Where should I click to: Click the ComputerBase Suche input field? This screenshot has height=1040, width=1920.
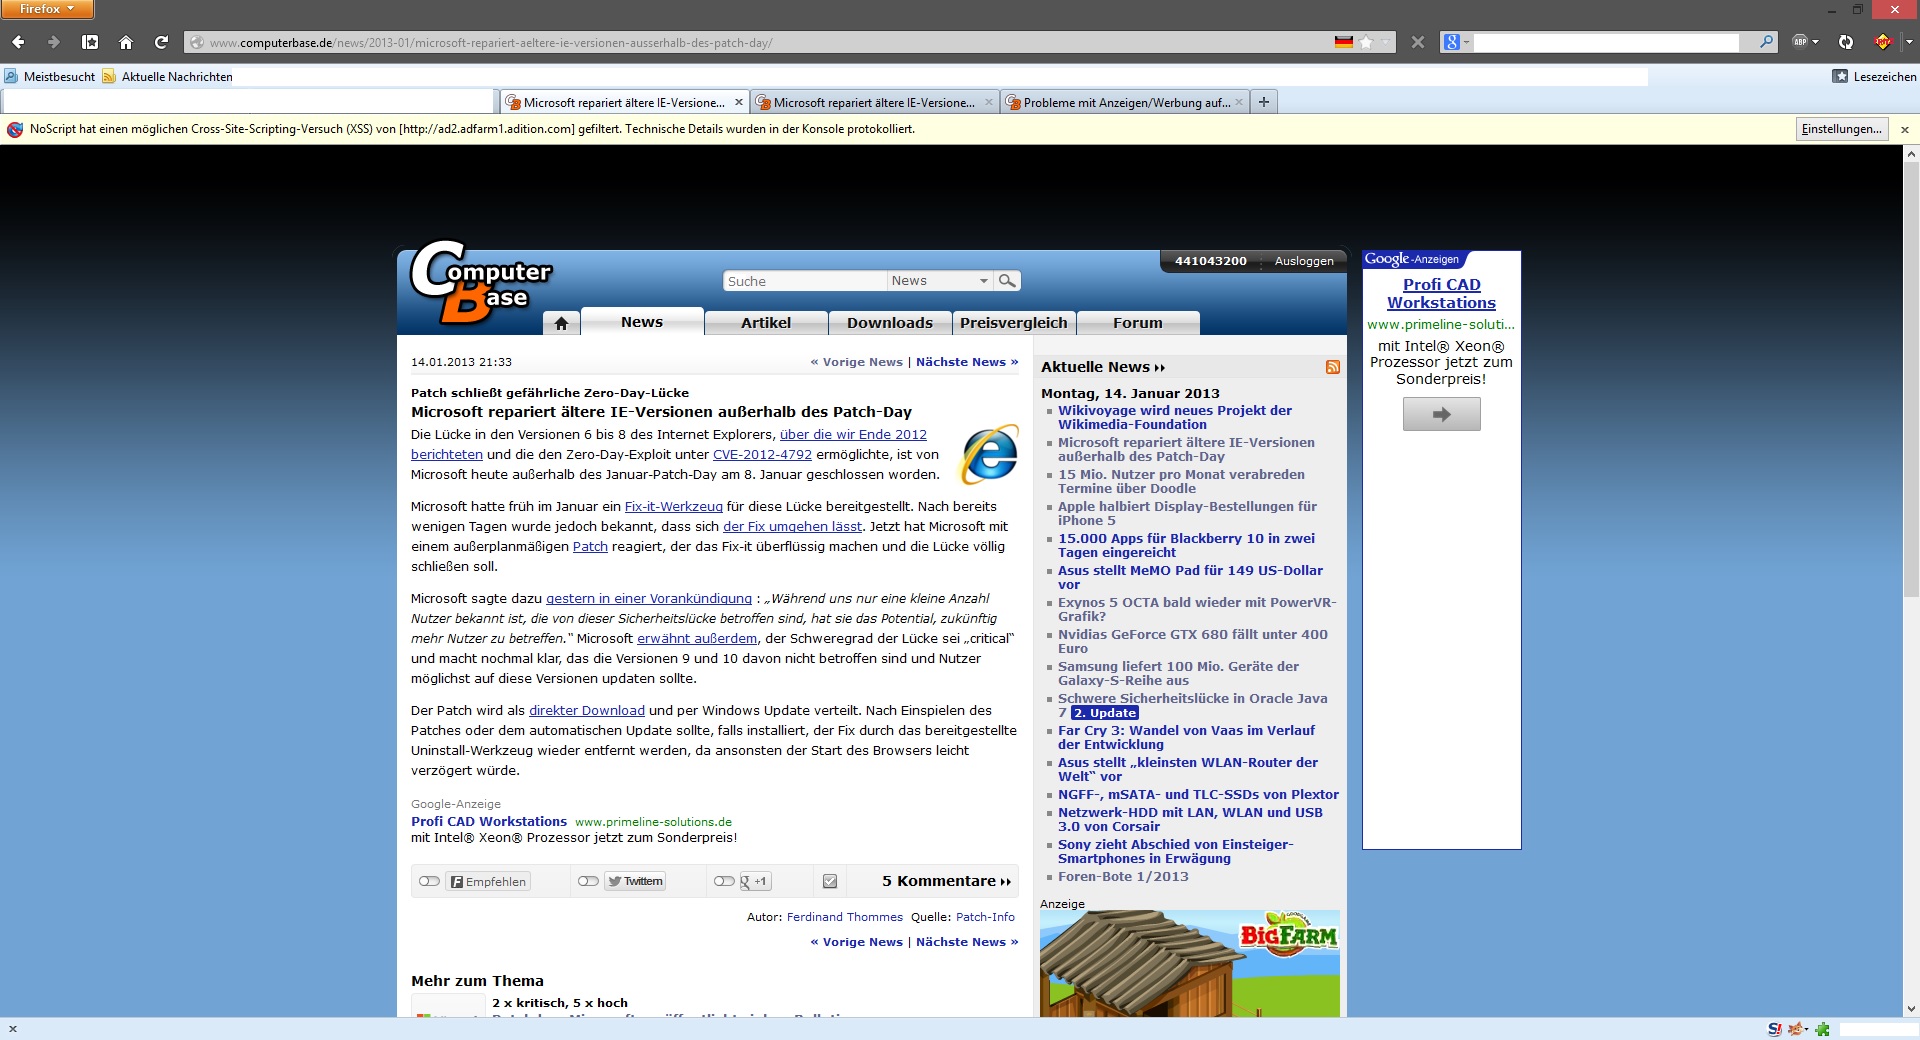tap(804, 281)
